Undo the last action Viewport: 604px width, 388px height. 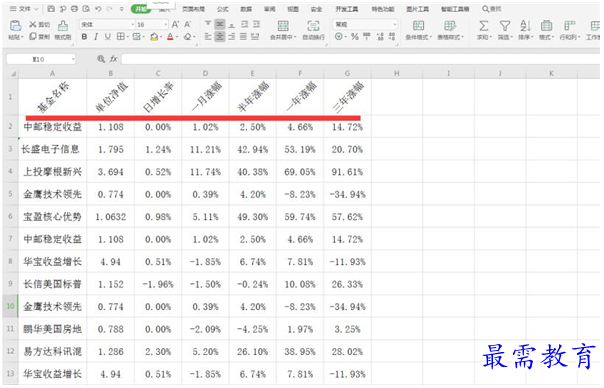[98, 8]
